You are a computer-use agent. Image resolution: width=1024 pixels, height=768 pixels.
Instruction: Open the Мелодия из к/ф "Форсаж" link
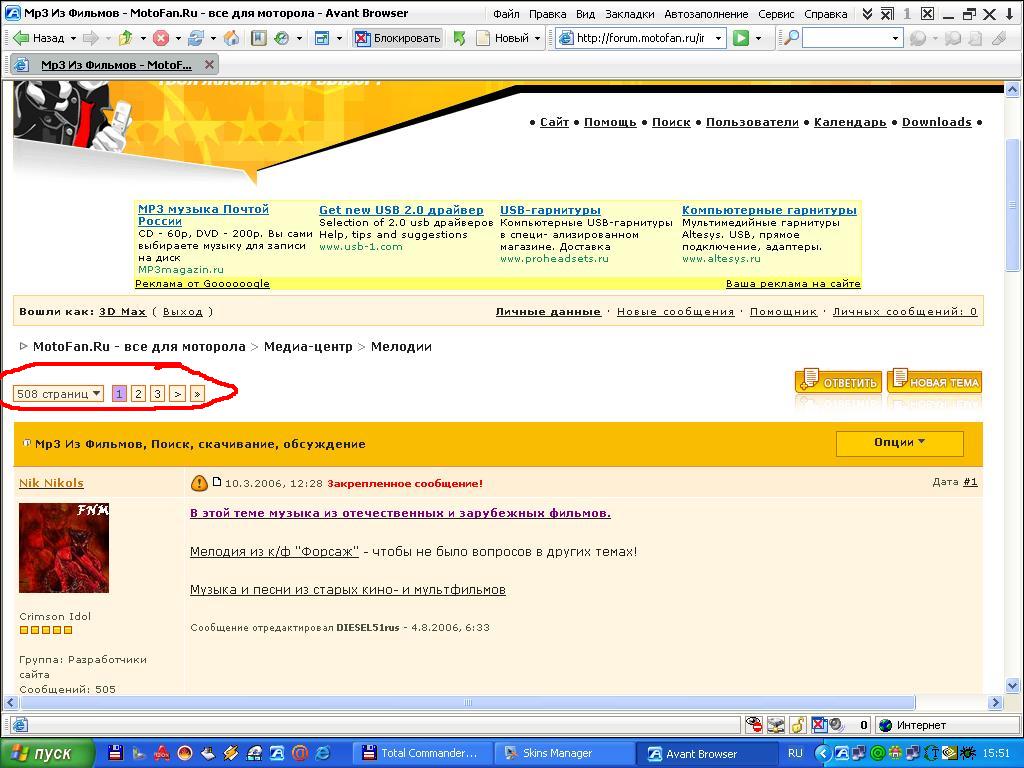click(274, 552)
